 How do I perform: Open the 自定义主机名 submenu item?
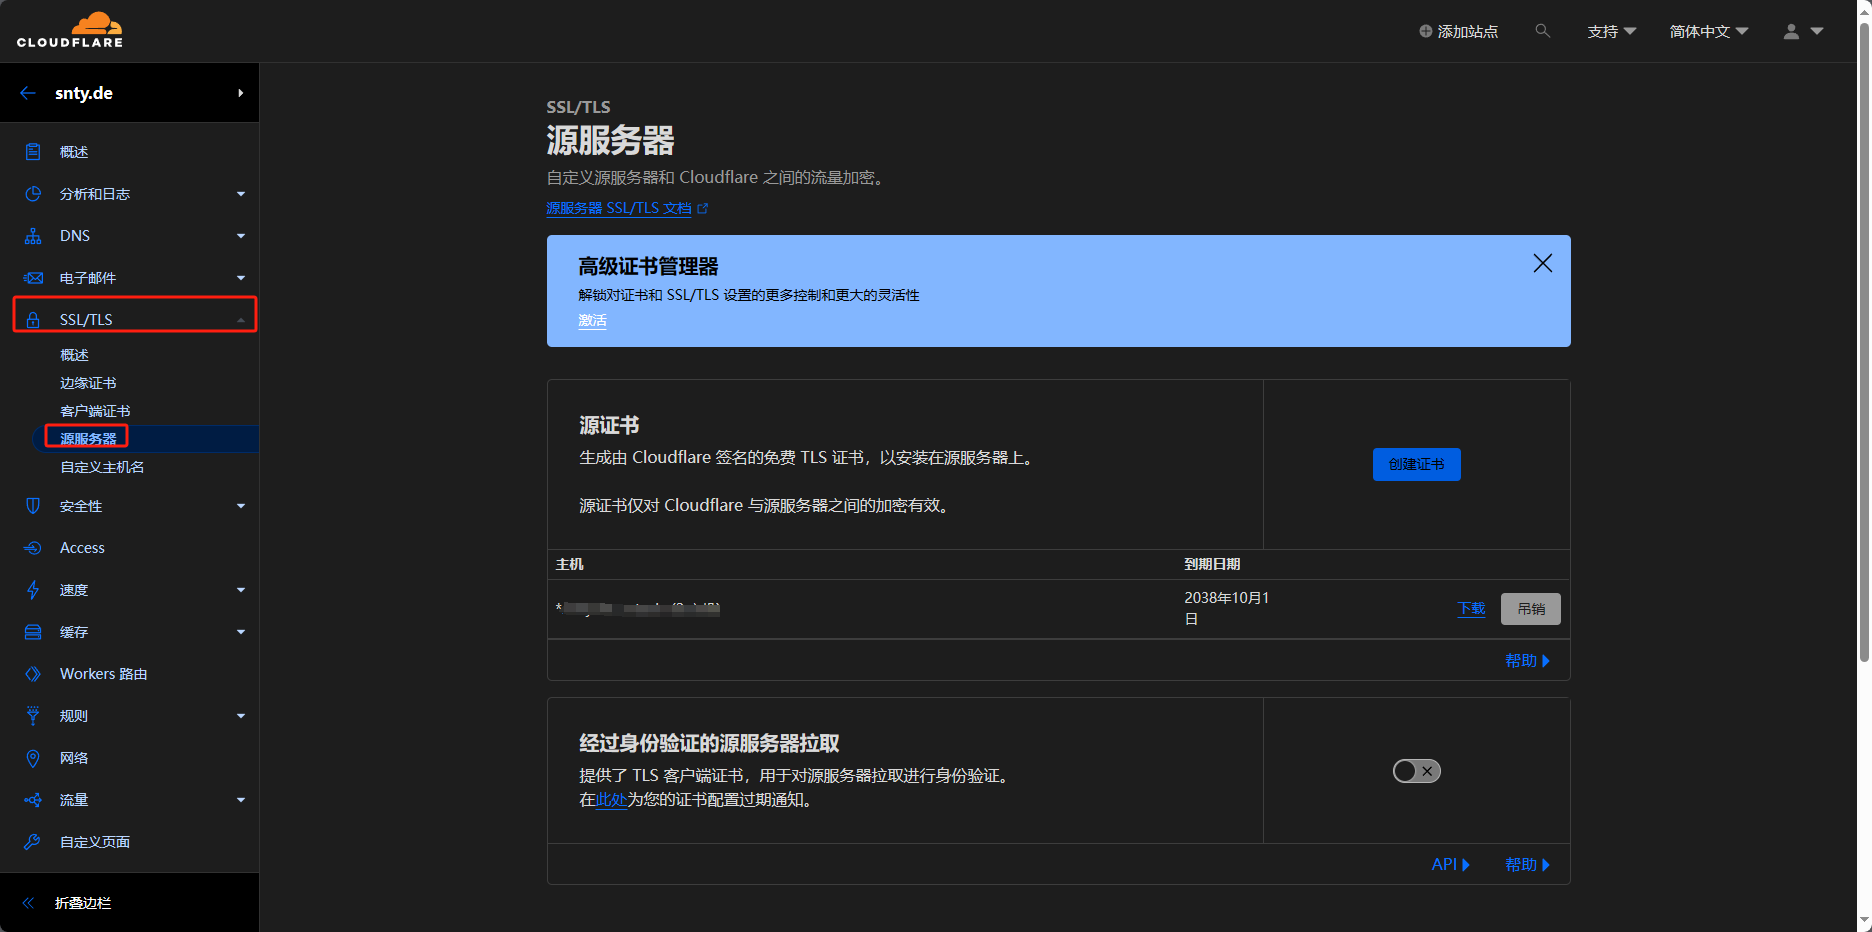click(102, 467)
